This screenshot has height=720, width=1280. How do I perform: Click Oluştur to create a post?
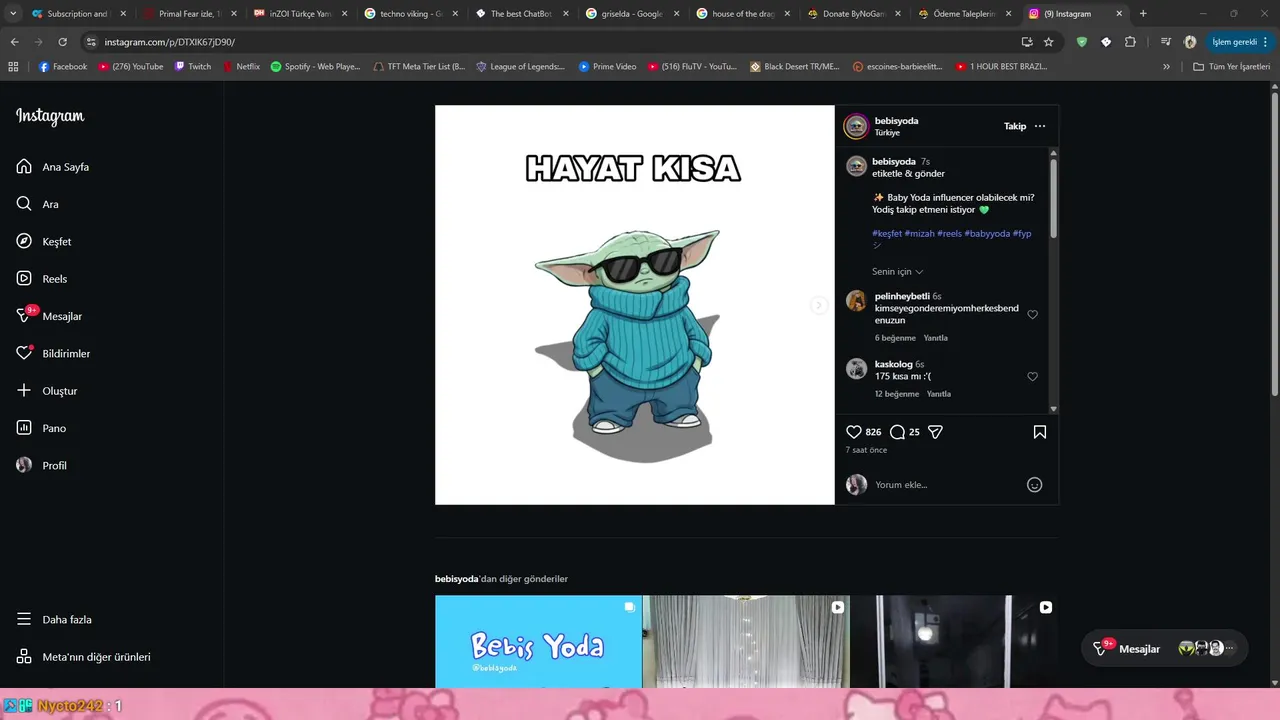pos(46,391)
